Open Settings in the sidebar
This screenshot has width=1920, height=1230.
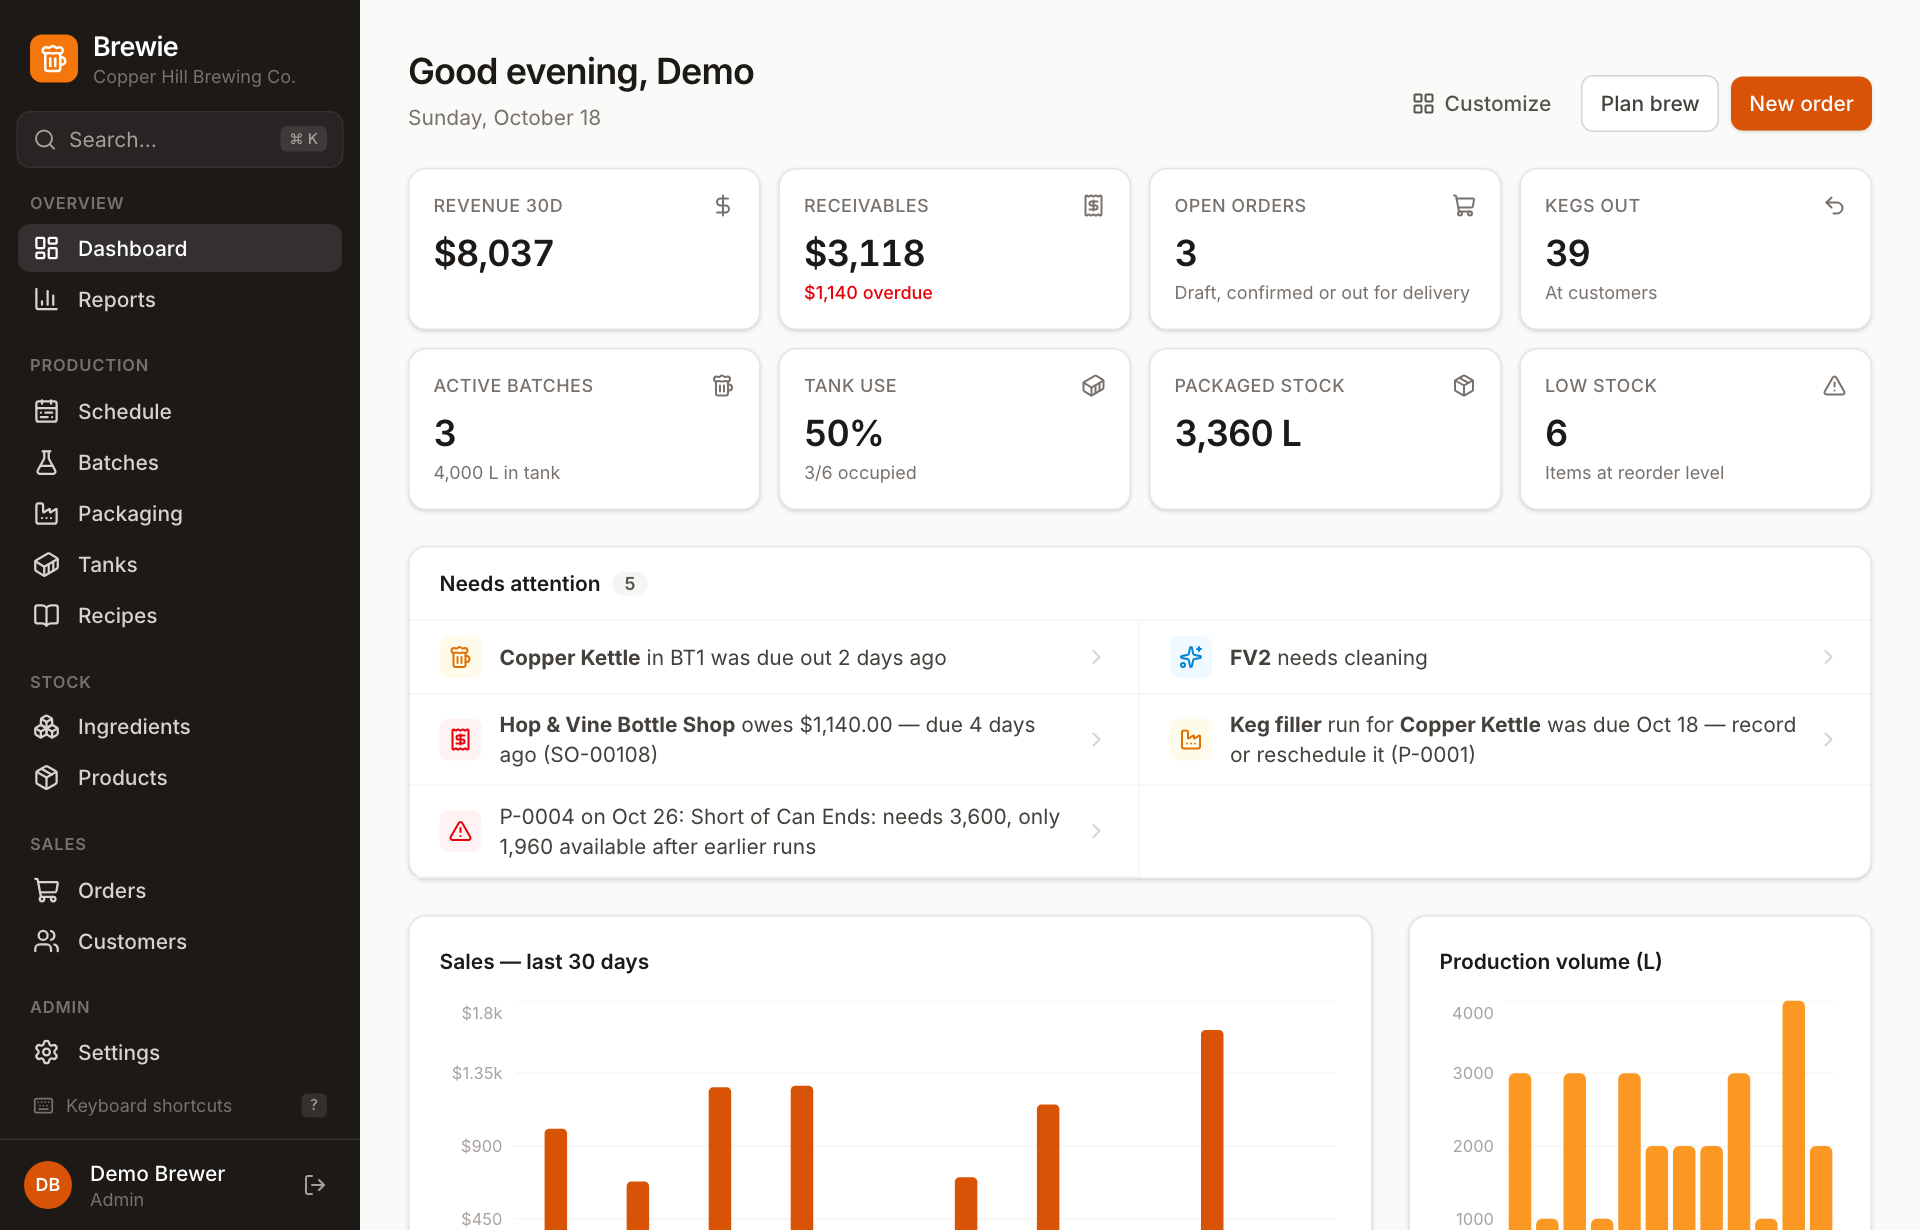tap(180, 1052)
